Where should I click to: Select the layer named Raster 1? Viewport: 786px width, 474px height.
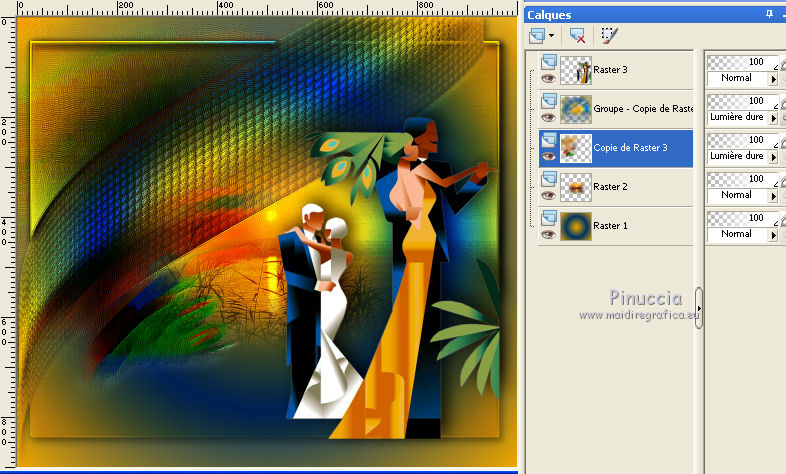tap(610, 226)
